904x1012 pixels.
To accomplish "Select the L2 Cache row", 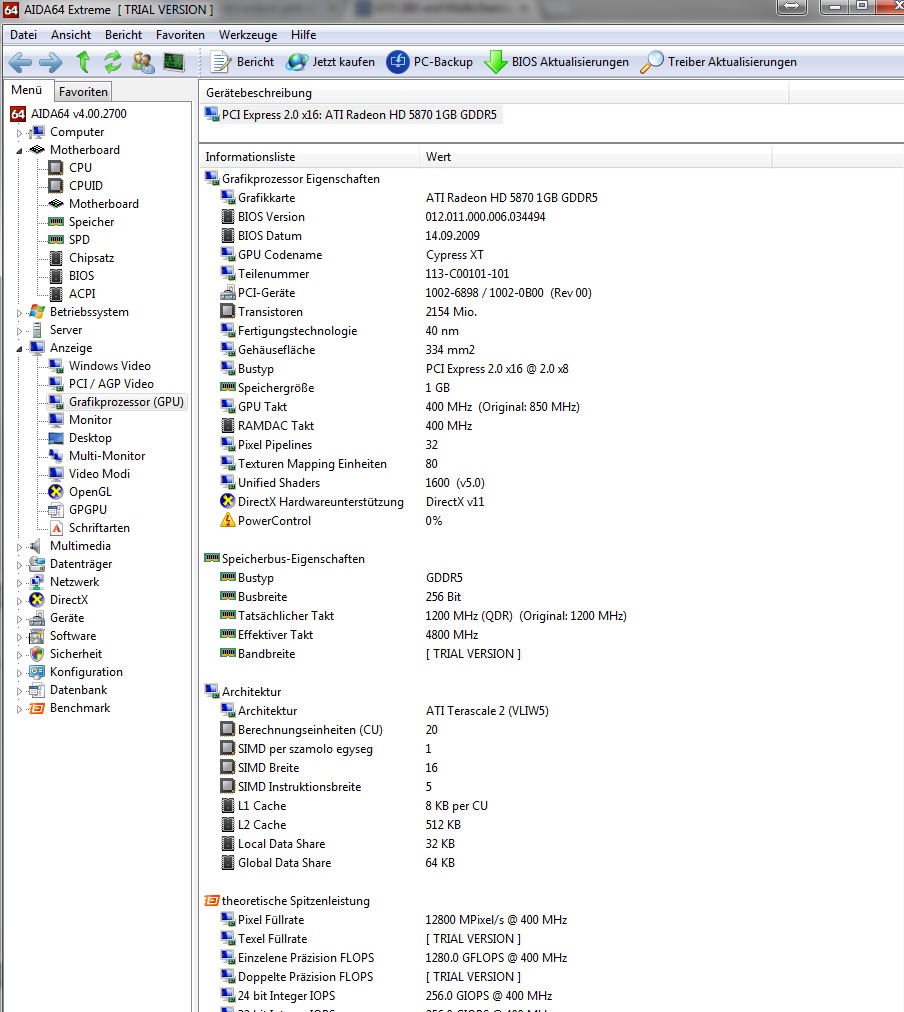I will click(x=341, y=825).
